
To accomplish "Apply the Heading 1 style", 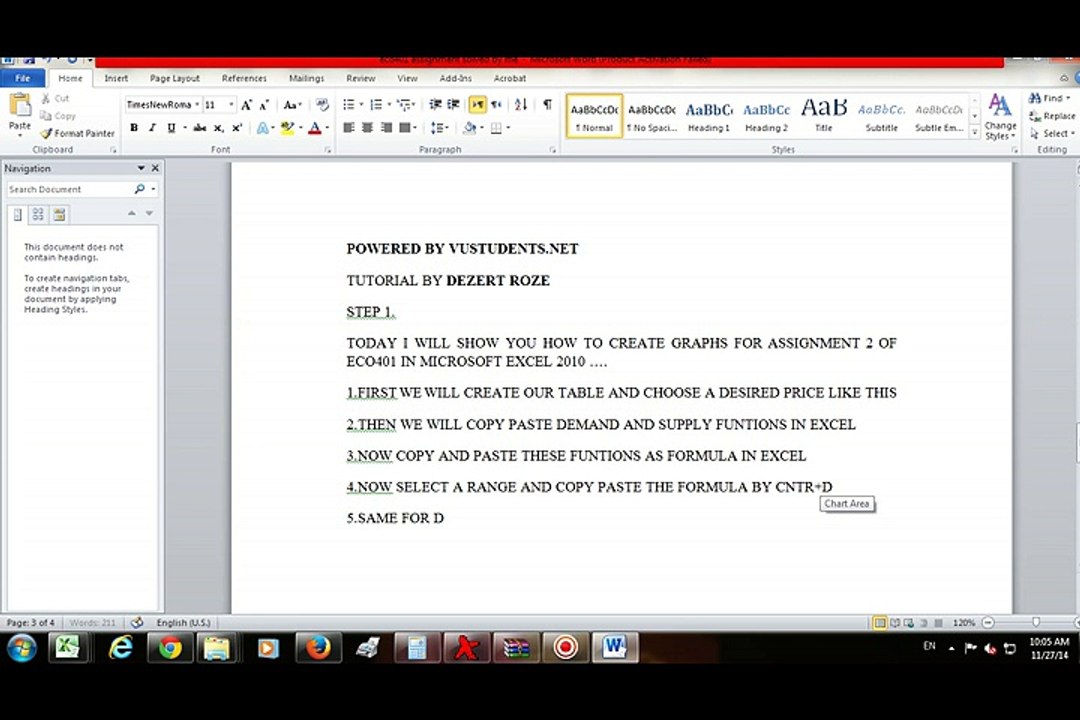I will [x=709, y=116].
